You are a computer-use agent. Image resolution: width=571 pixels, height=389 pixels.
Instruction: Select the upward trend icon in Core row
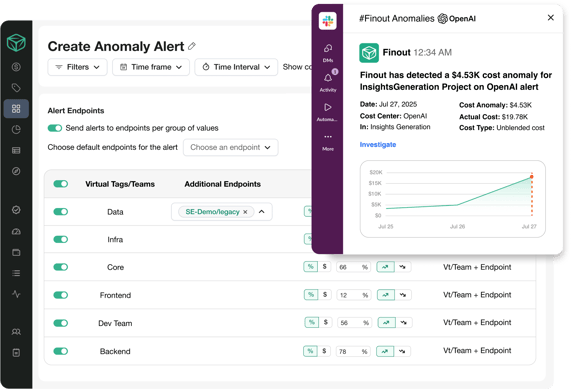tap(385, 267)
